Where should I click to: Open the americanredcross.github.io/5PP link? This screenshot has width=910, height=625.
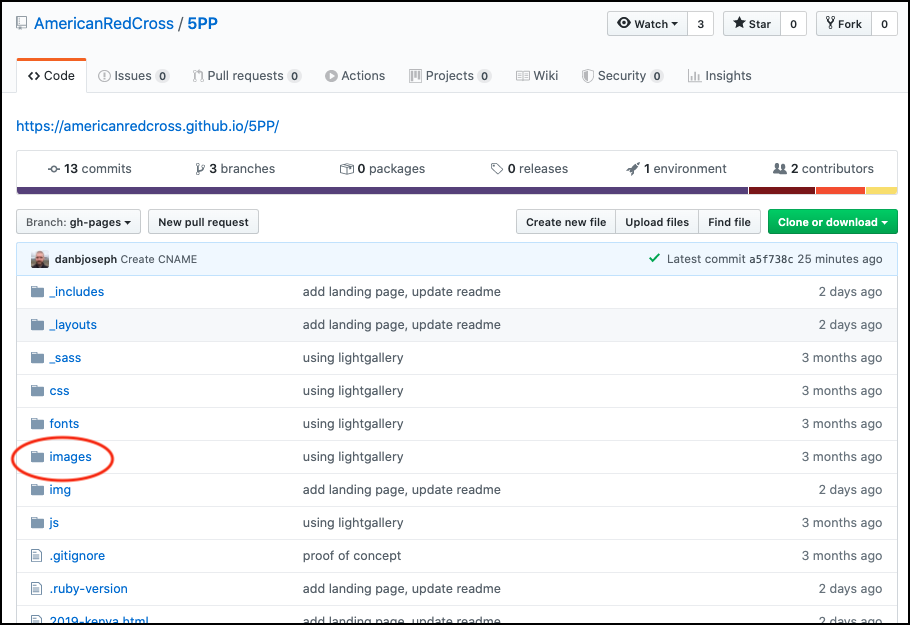click(x=147, y=126)
